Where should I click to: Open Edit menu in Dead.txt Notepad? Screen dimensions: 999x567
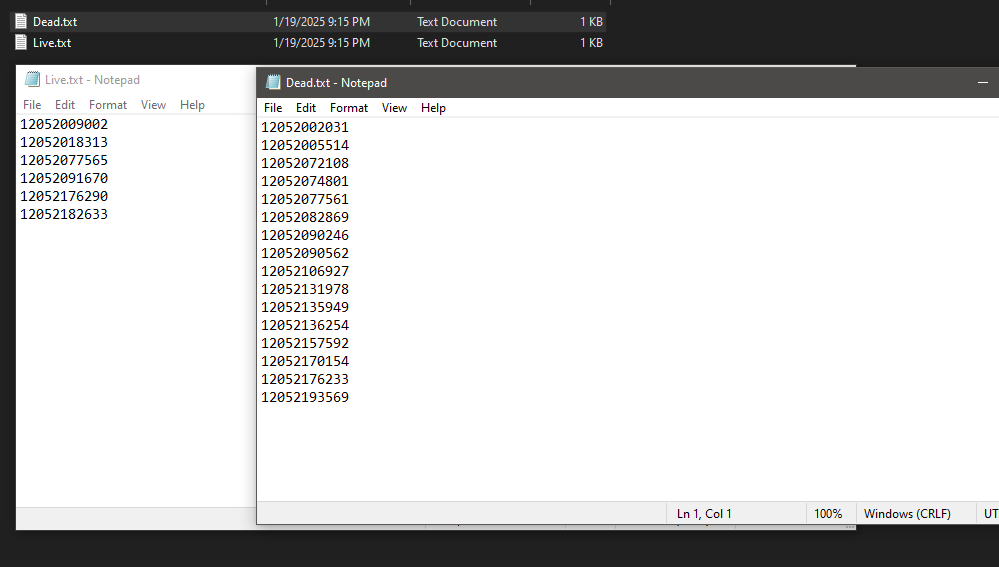point(306,108)
